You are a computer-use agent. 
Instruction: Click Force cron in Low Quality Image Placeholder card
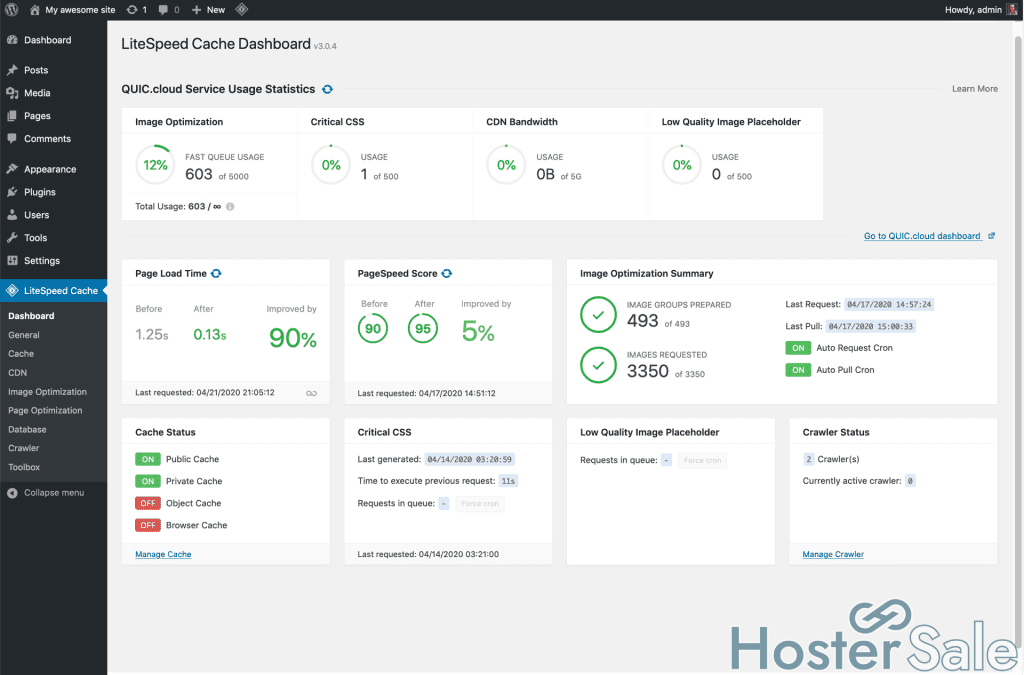click(703, 460)
